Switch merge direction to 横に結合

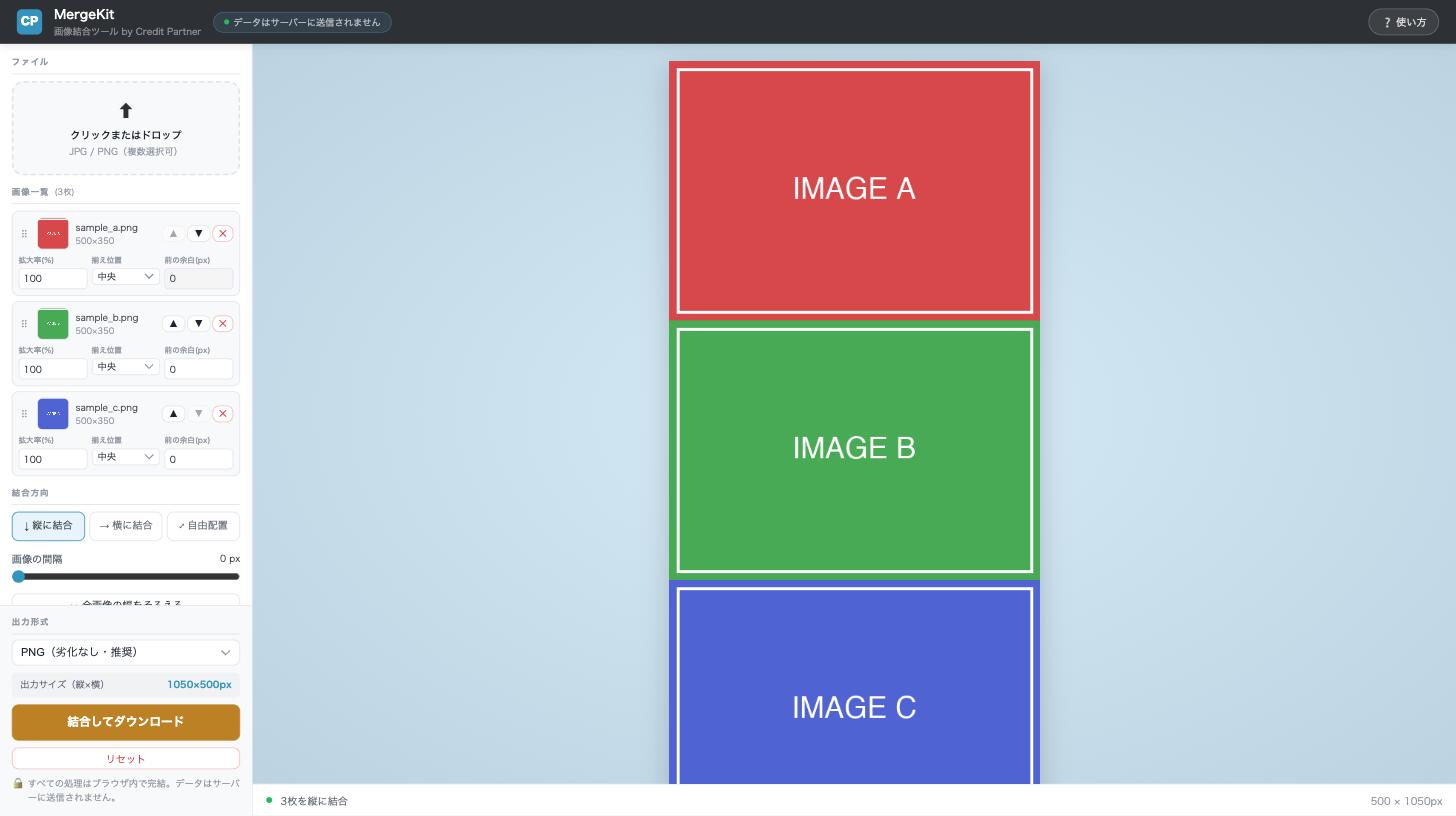[x=126, y=526]
